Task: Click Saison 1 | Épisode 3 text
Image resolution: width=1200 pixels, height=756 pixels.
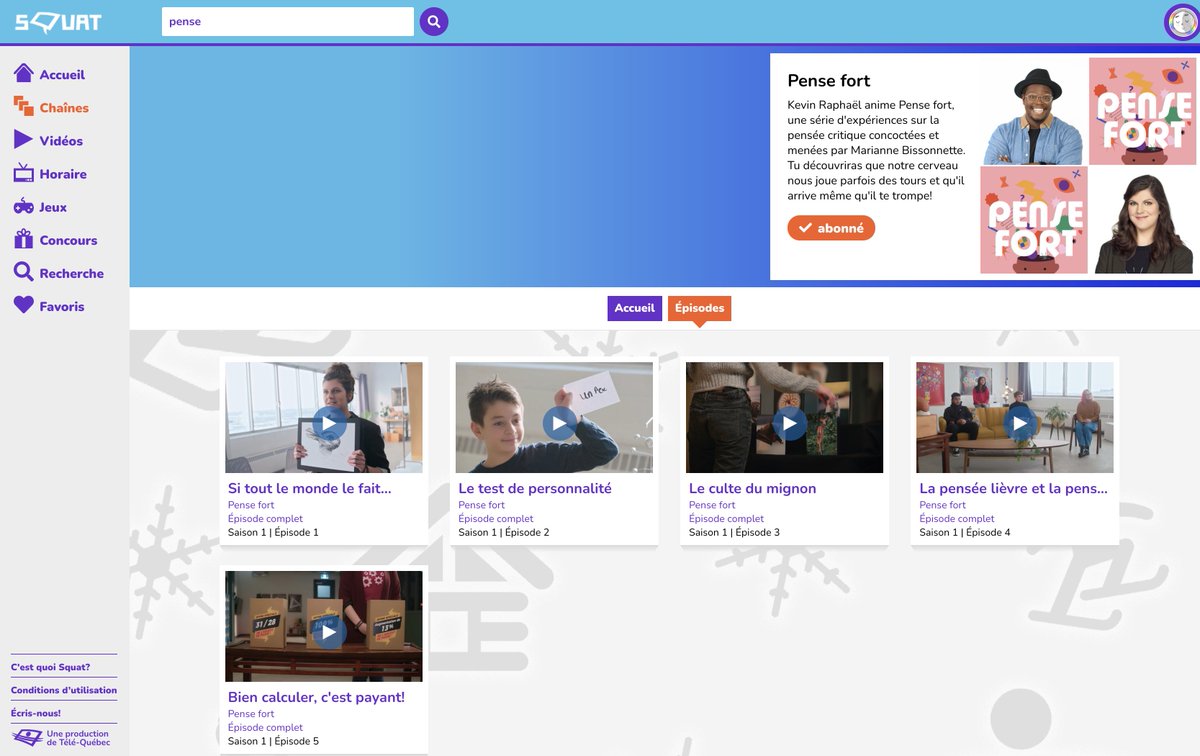Action: [x=734, y=533]
